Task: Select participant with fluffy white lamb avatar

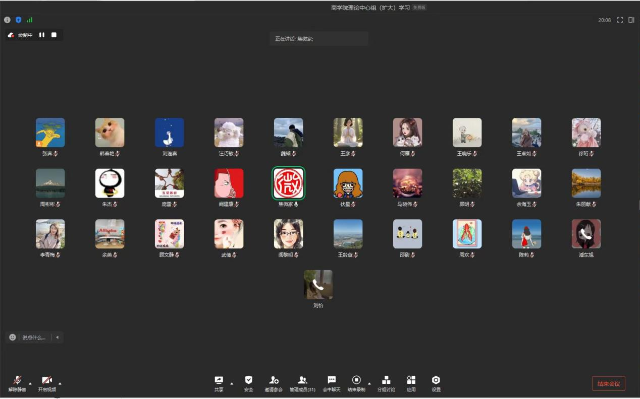Action: 229,133
